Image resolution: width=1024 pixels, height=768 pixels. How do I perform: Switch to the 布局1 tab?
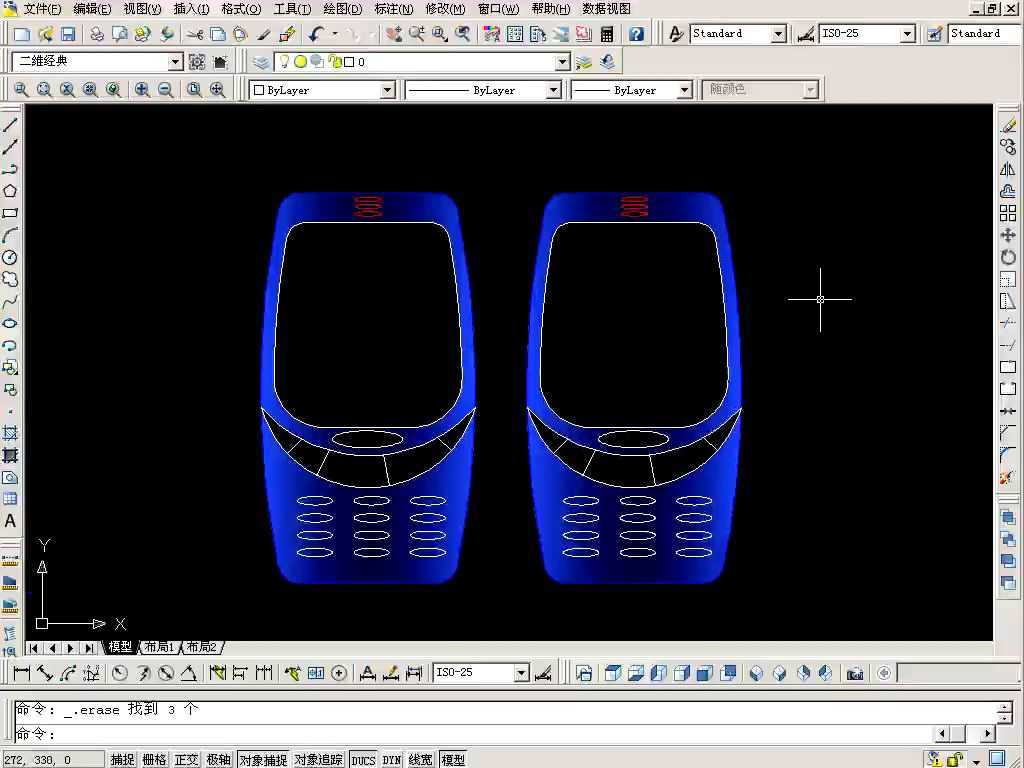(x=159, y=647)
